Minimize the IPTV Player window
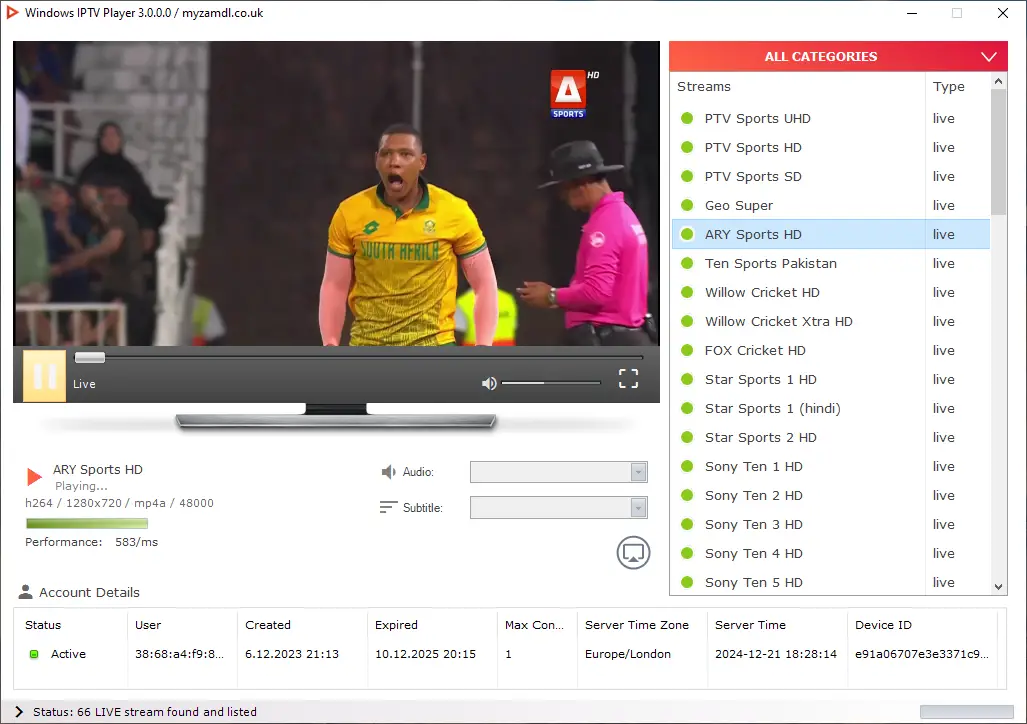The width and height of the screenshot is (1027, 724). (912, 13)
